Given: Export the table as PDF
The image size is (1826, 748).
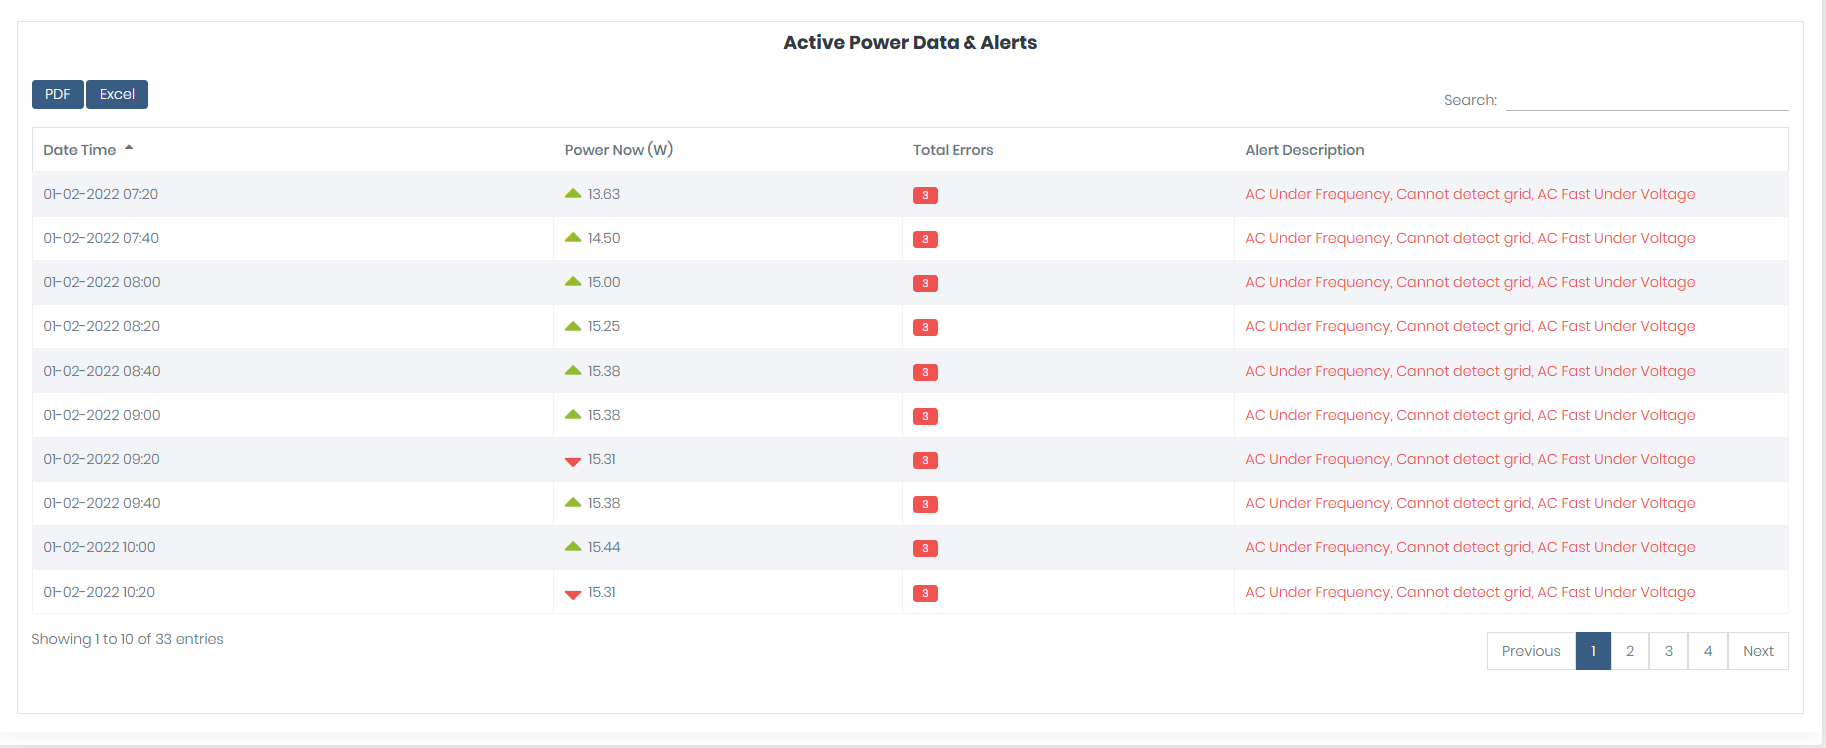Looking at the screenshot, I should [58, 94].
